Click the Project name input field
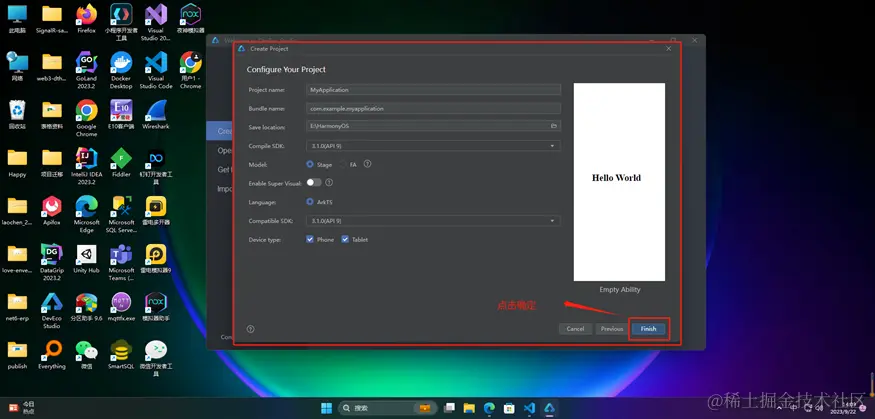 click(434, 90)
